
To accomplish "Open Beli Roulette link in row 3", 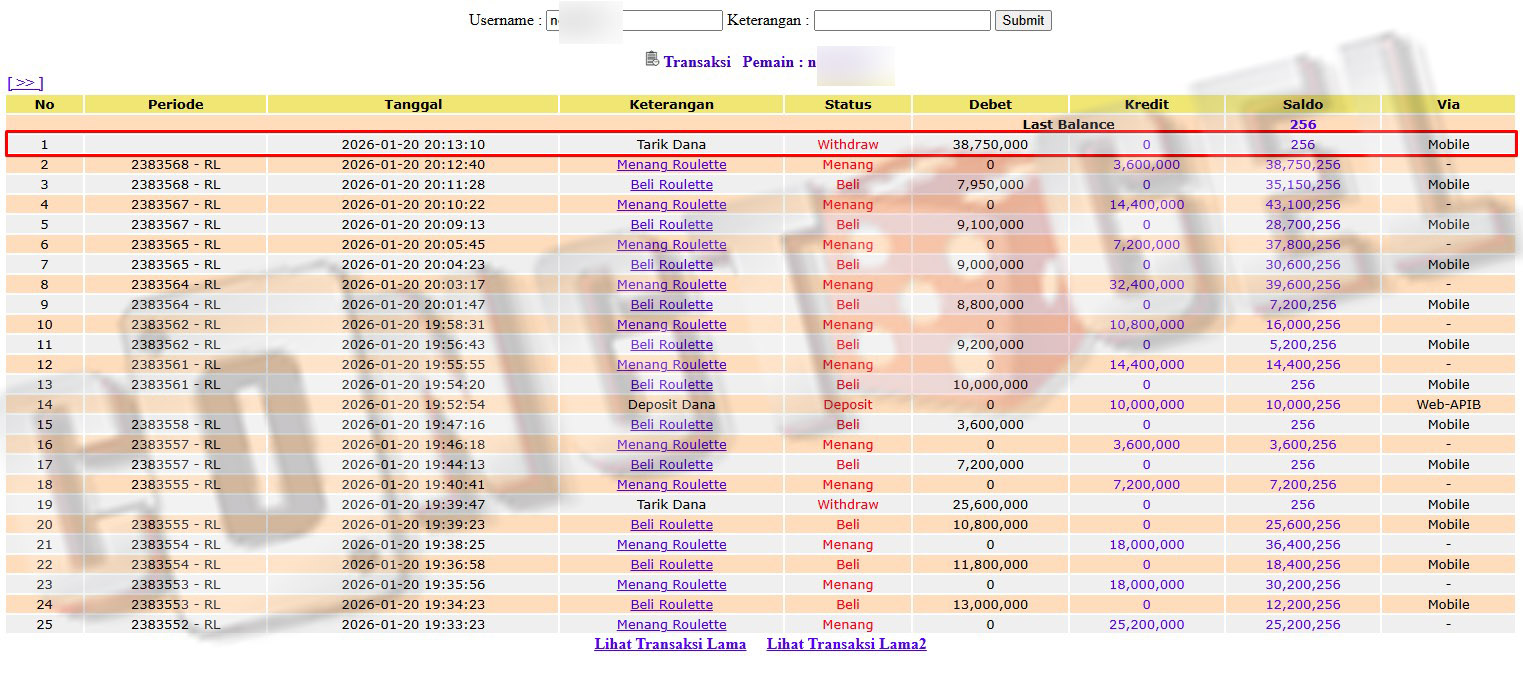I will (671, 185).
